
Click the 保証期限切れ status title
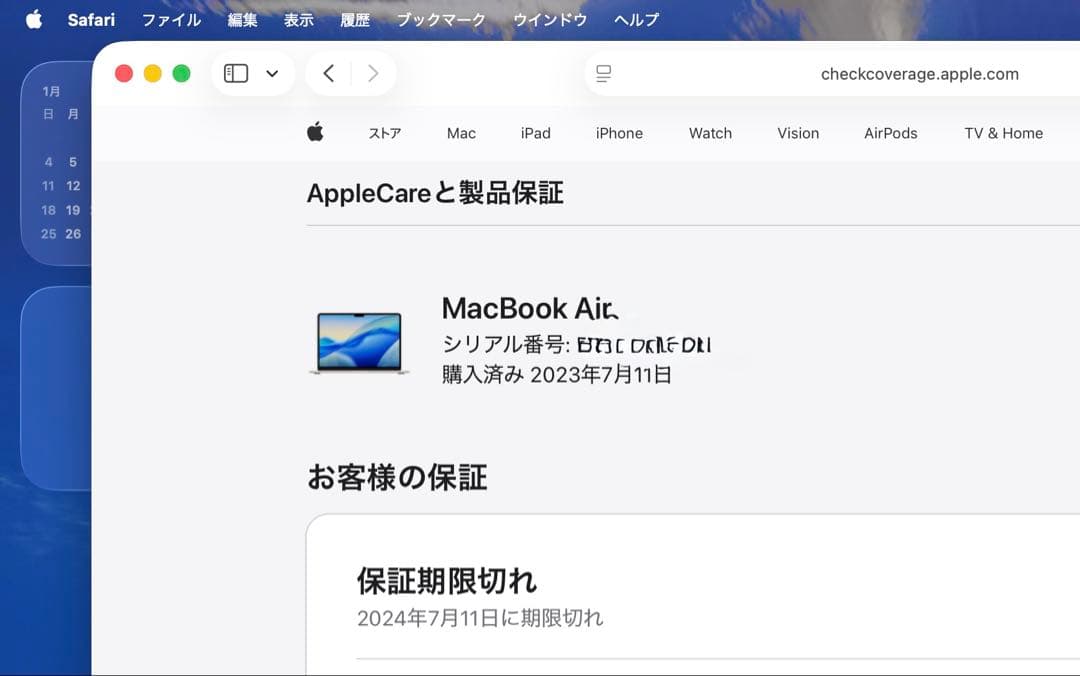447,581
